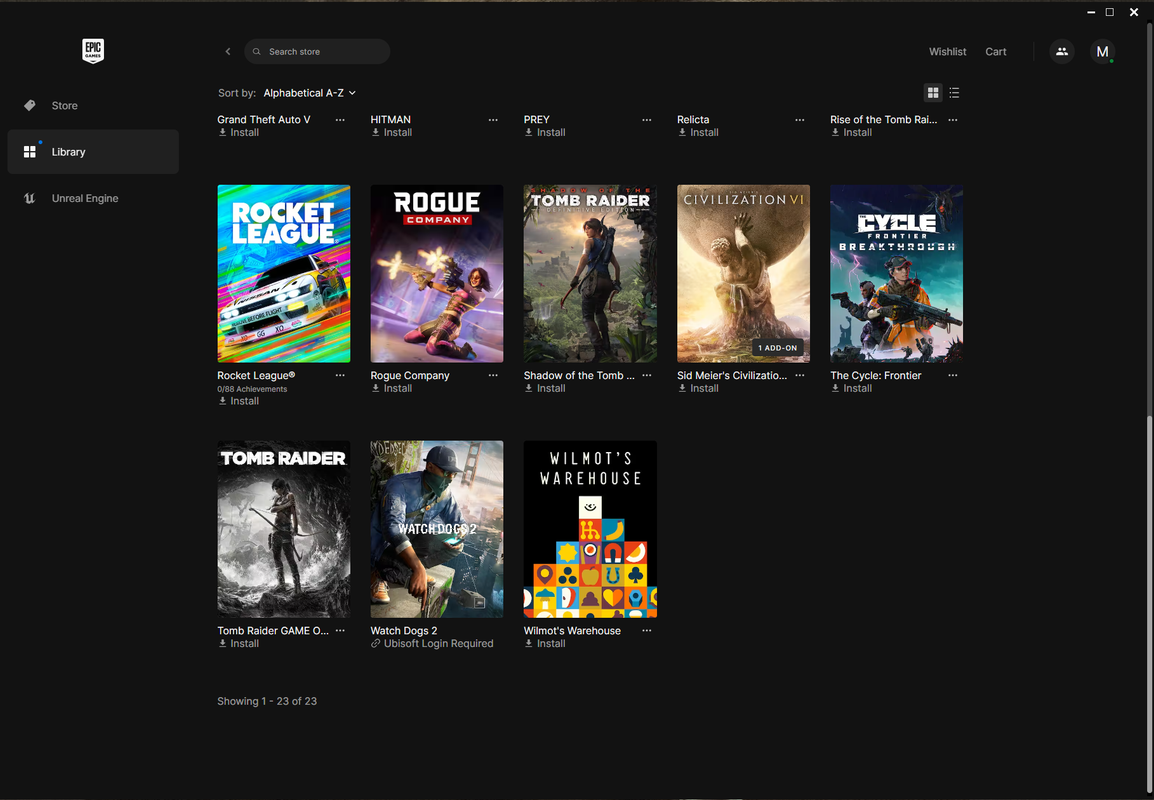Install Rise of the Tomb Raider

pos(851,132)
